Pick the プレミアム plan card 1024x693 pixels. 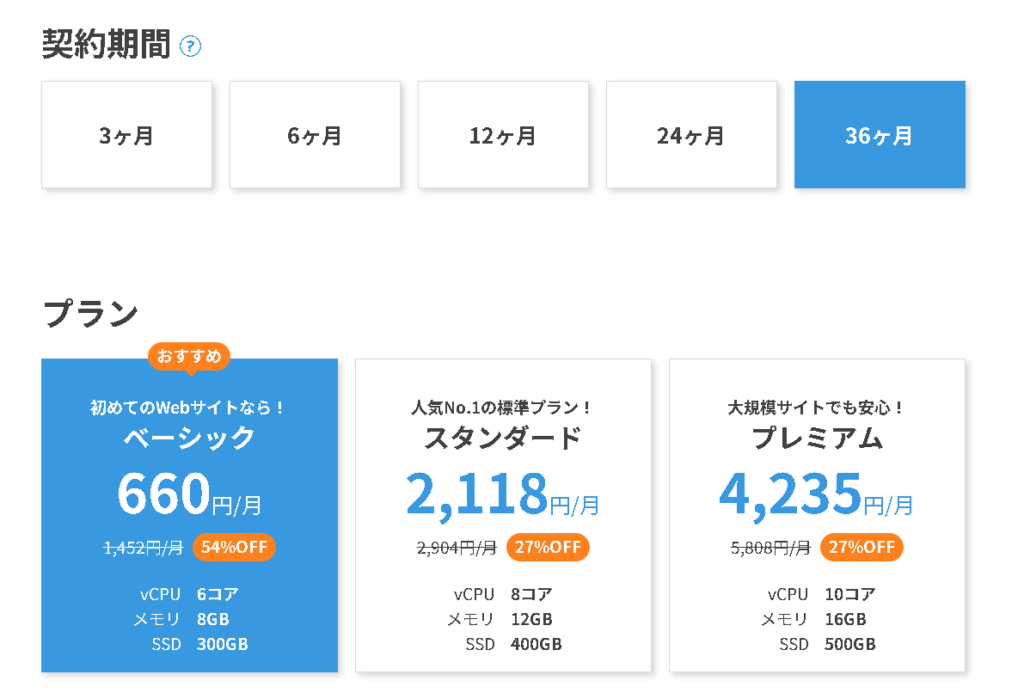tap(817, 515)
